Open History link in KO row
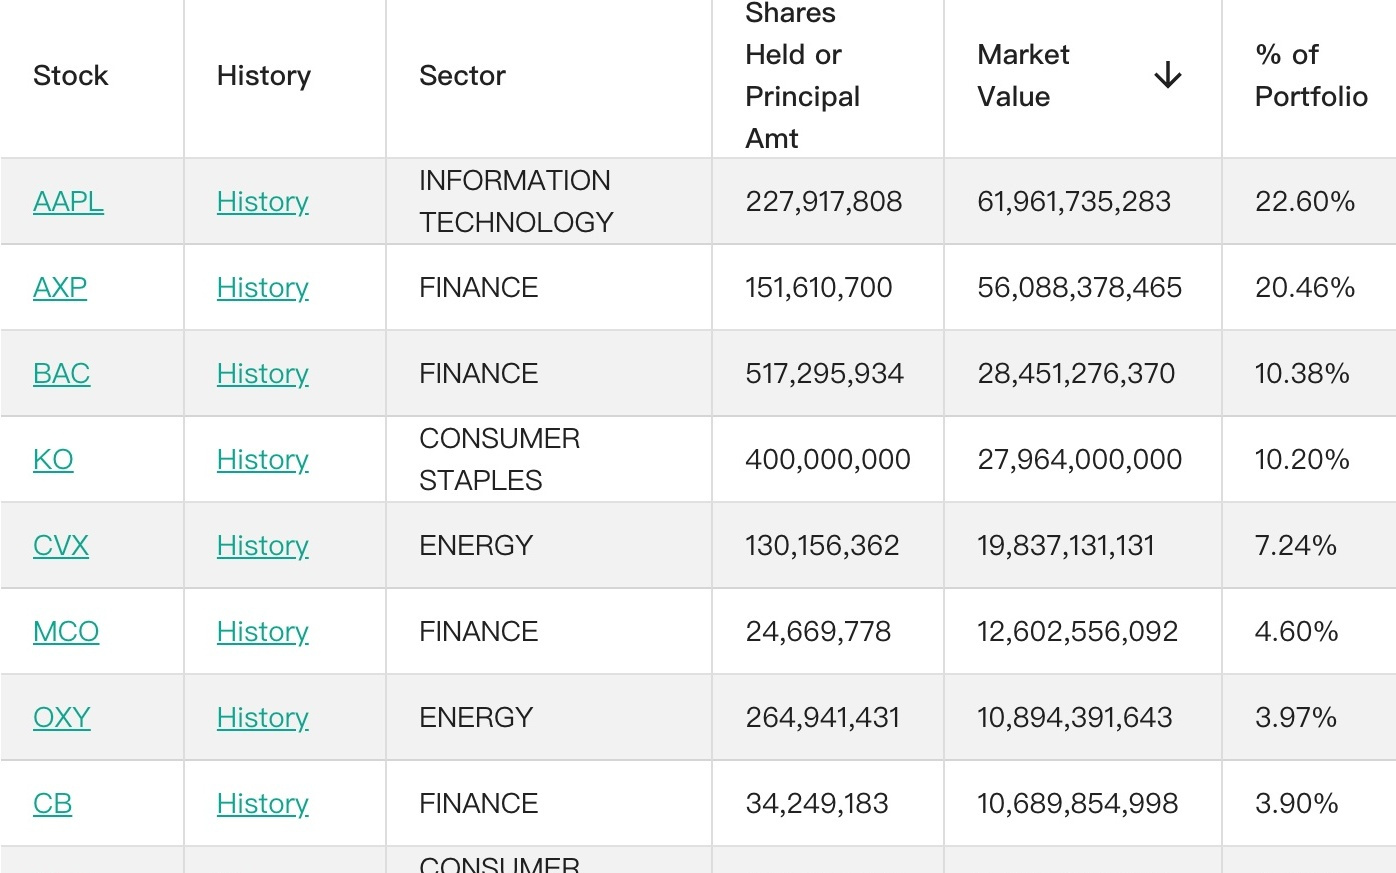Viewport: 1396px width, 873px height. coord(262,460)
